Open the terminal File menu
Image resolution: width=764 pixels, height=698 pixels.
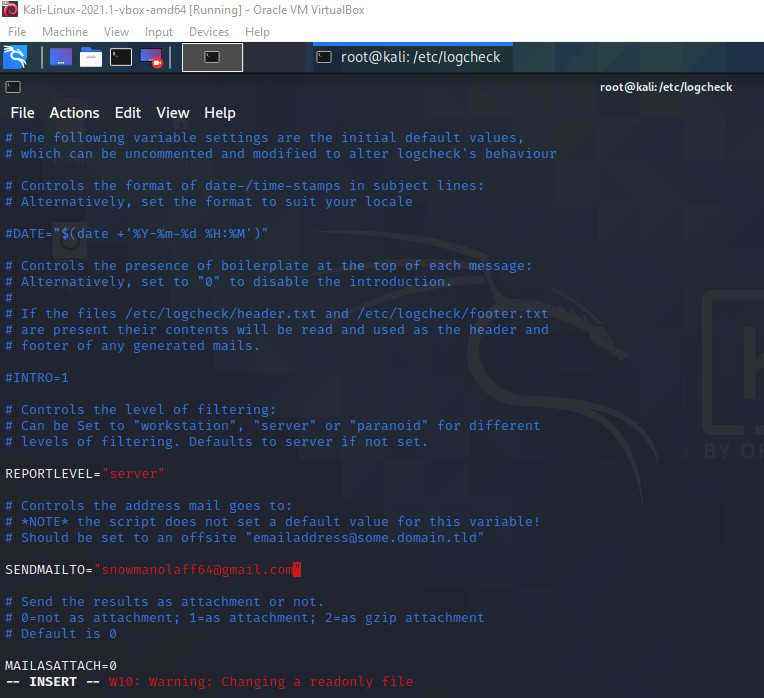pos(22,113)
